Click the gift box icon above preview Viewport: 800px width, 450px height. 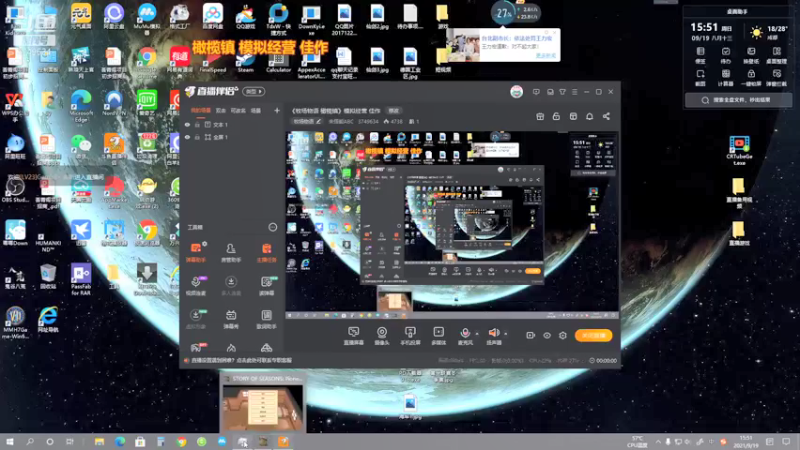coord(540,116)
